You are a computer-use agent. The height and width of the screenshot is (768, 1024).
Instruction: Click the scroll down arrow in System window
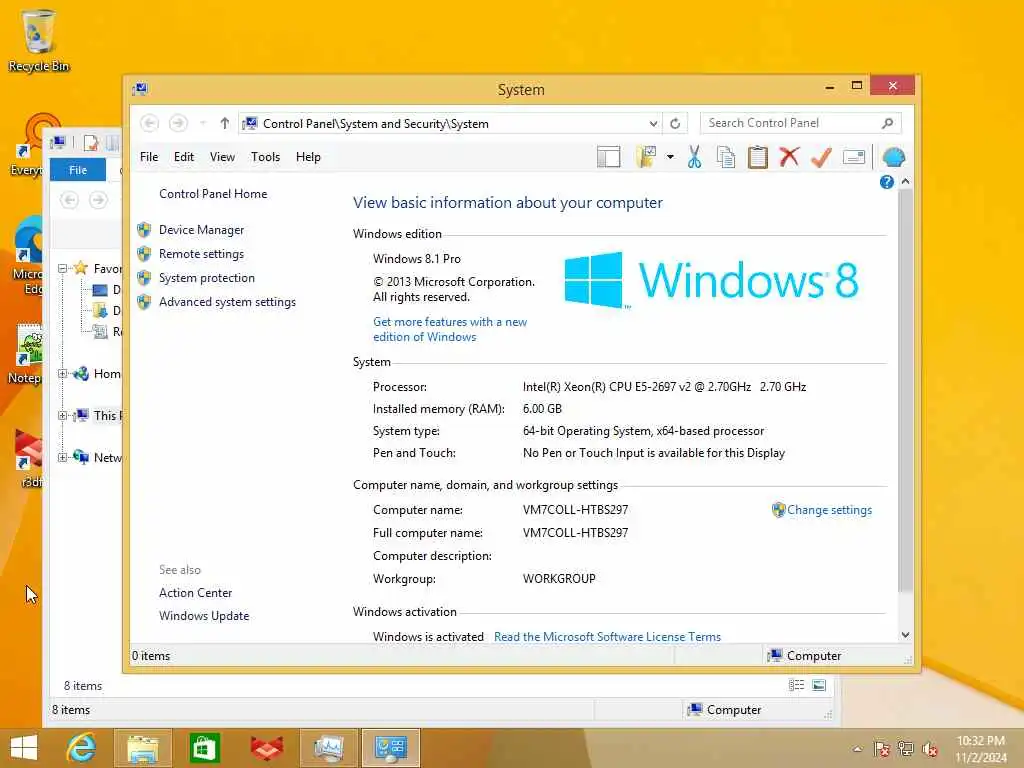905,635
